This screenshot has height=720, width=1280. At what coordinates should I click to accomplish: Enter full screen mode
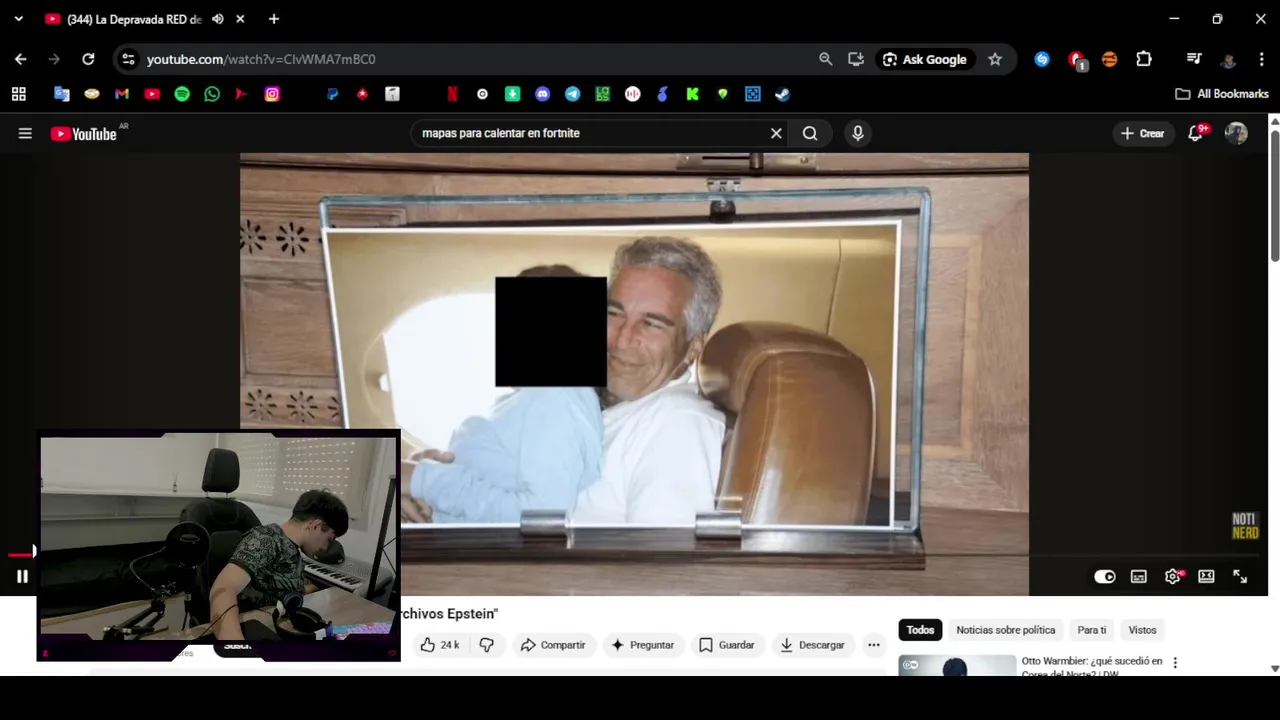(x=1240, y=576)
